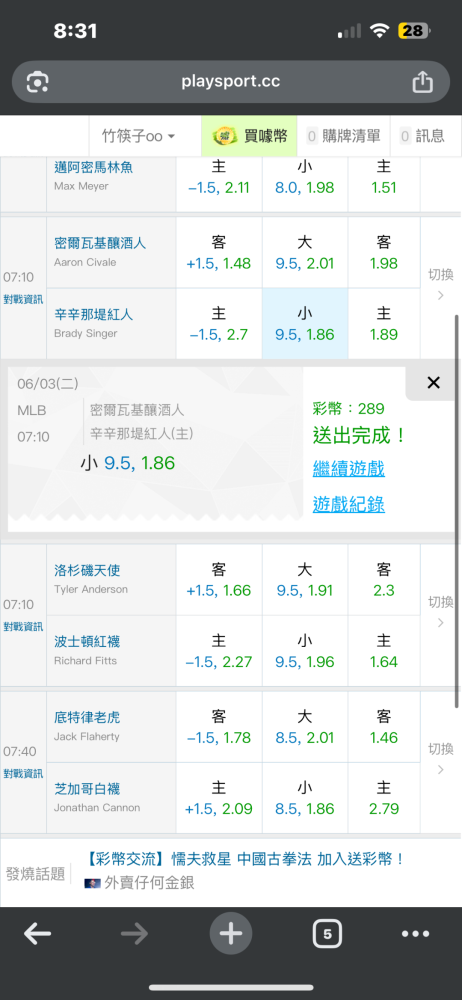Image resolution: width=462 pixels, height=1000 pixels.
Task: Select Angels 大 9.5, 1.91 total
Action: click(x=305, y=580)
